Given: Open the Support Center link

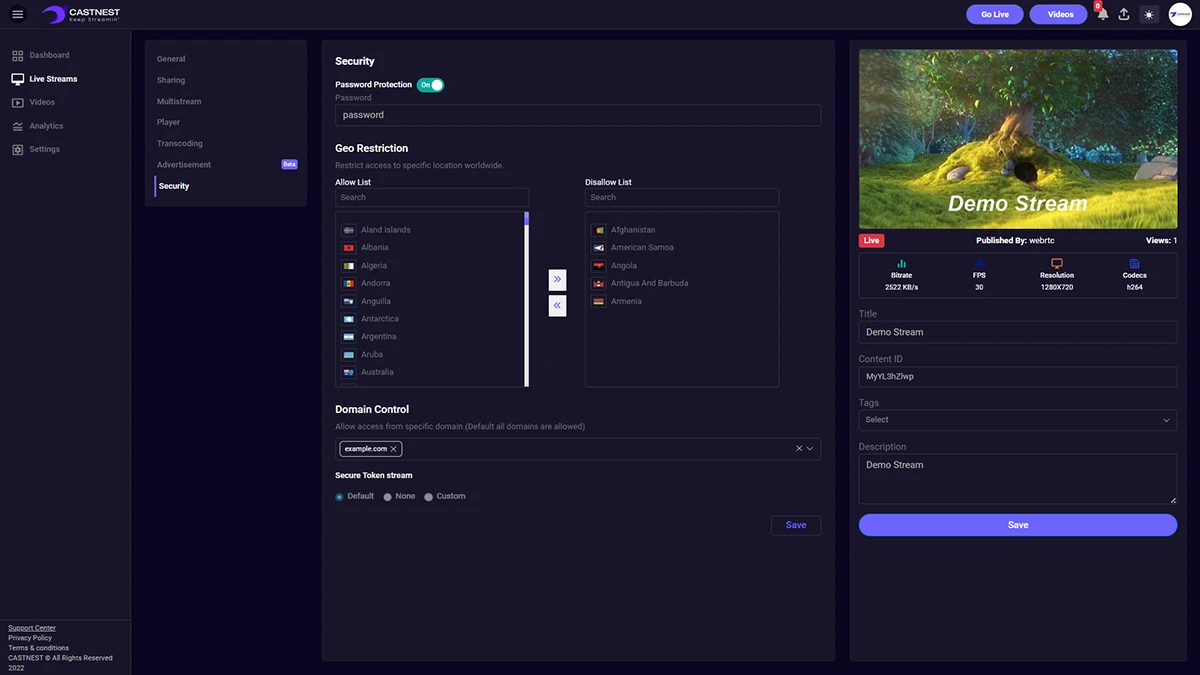Looking at the screenshot, I should click(x=32, y=628).
